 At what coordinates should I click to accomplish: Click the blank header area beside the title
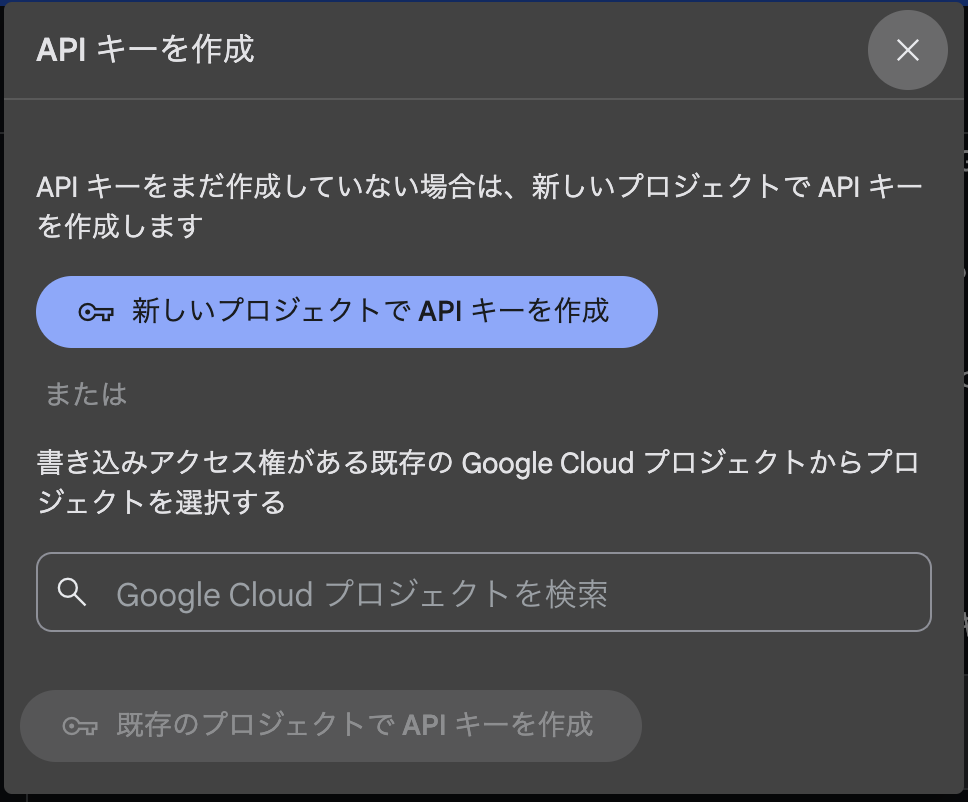(x=556, y=49)
